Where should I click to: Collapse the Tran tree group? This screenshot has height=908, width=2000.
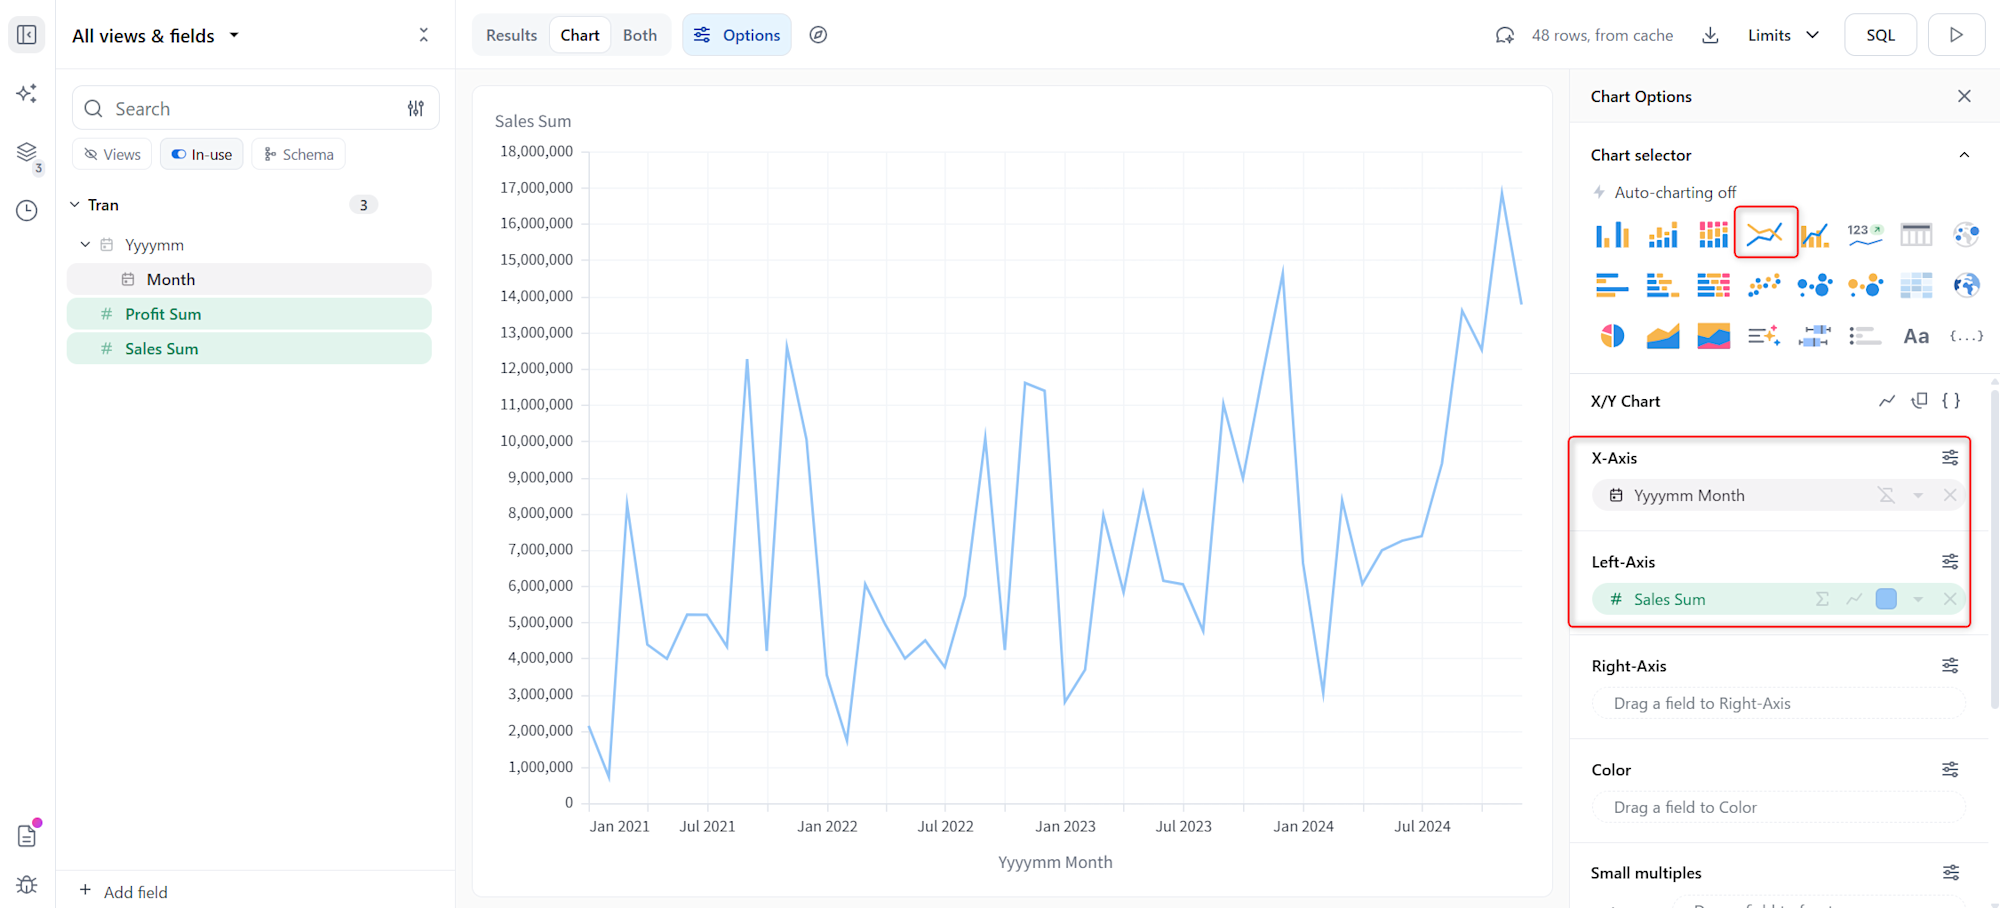coord(75,205)
